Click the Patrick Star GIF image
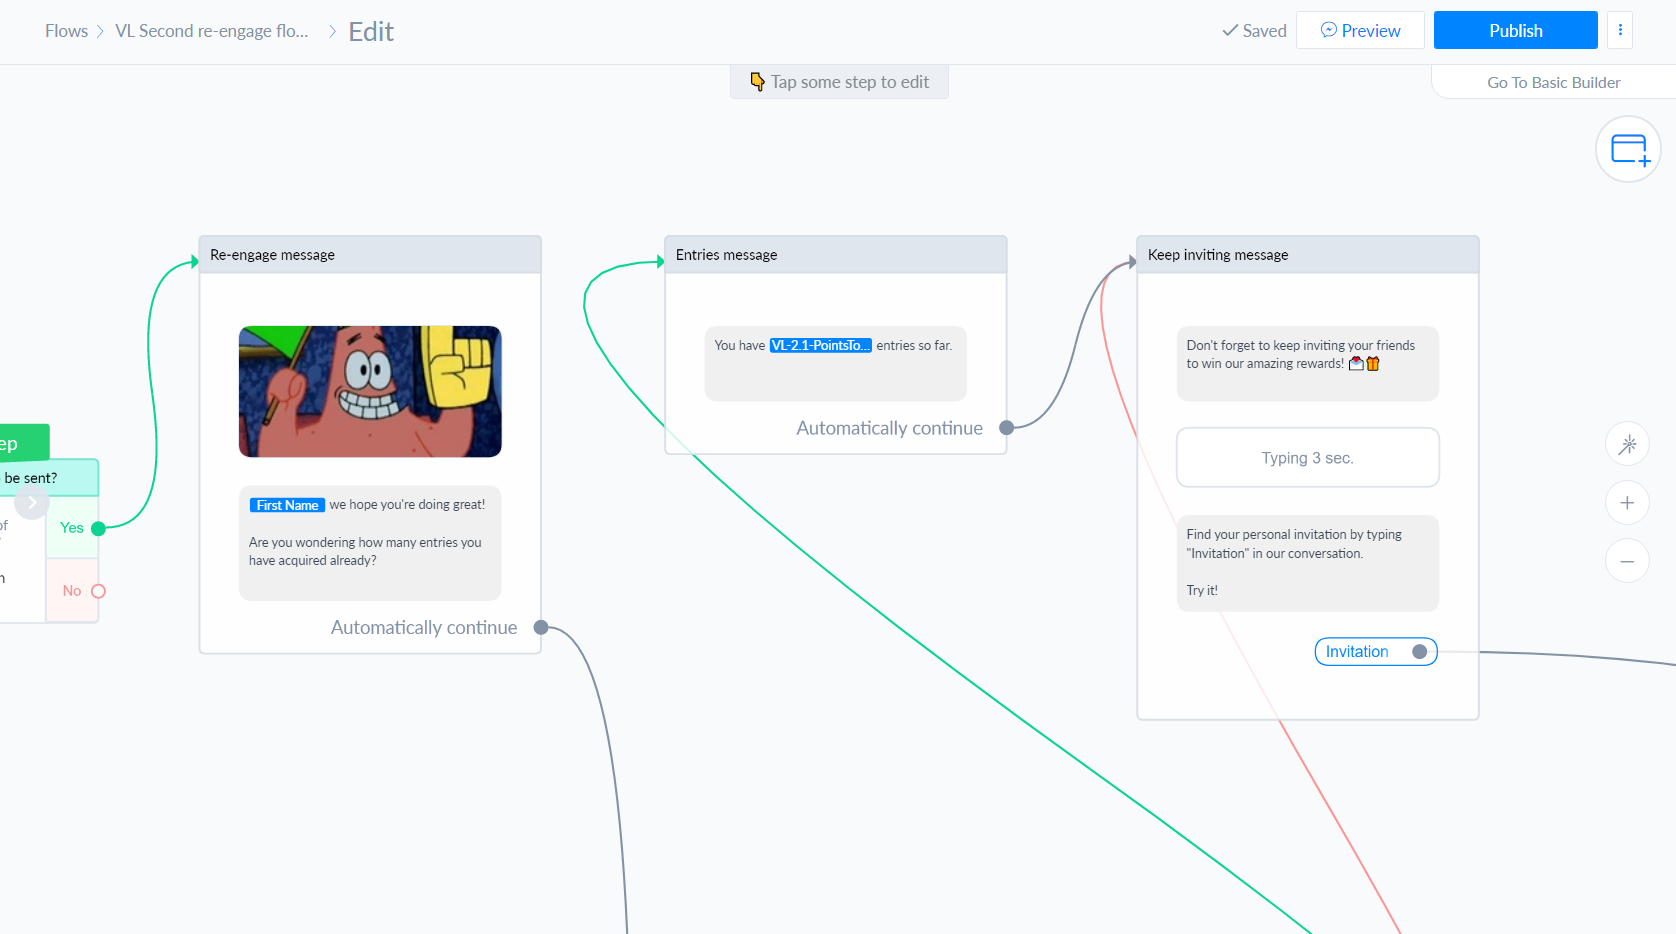This screenshot has height=934, width=1676. (x=370, y=391)
